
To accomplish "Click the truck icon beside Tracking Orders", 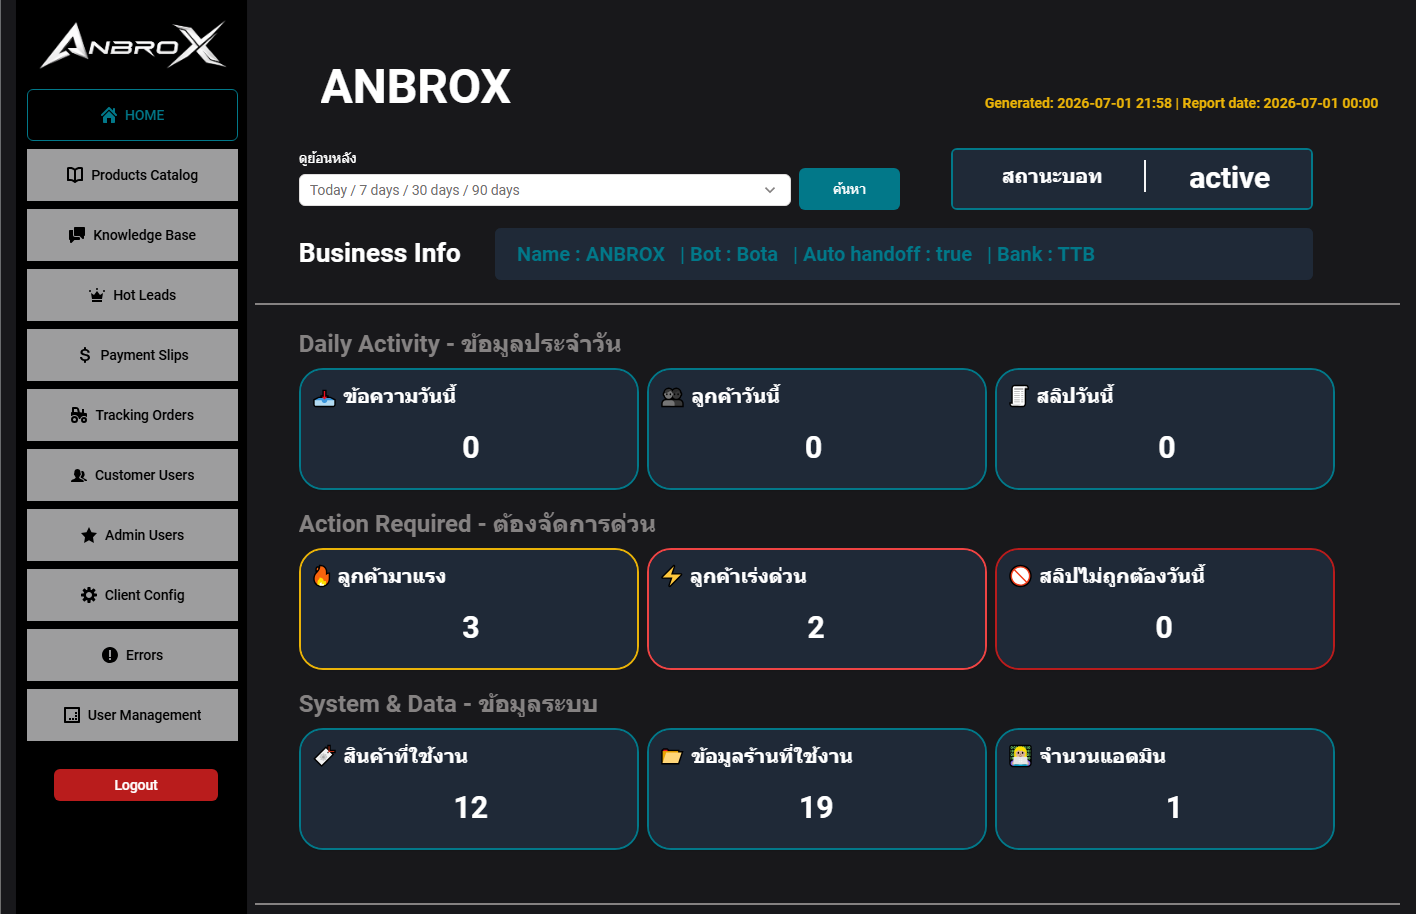I will (79, 415).
